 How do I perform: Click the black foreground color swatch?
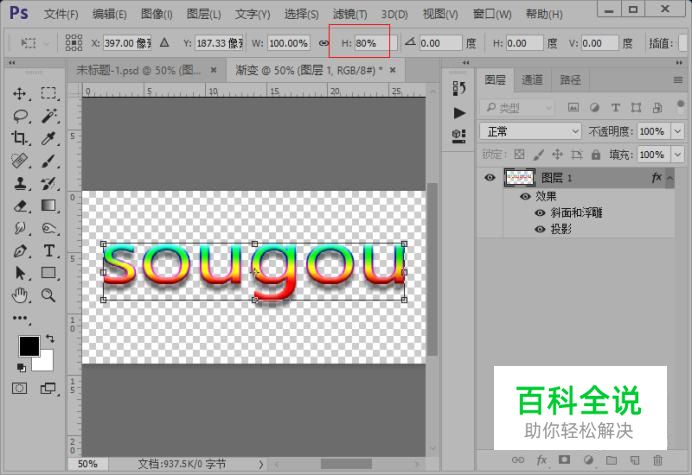pos(28,345)
